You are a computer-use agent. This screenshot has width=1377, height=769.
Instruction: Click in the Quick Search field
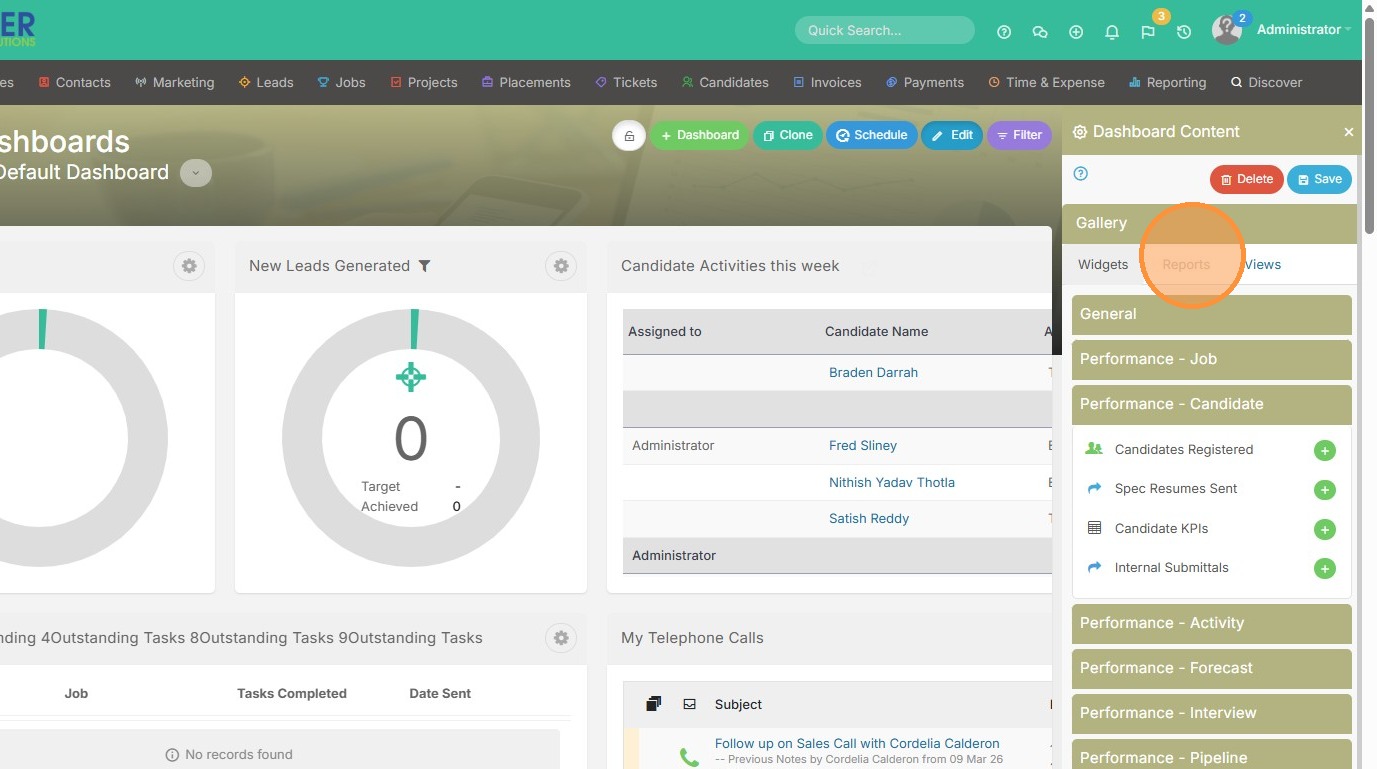coord(884,30)
